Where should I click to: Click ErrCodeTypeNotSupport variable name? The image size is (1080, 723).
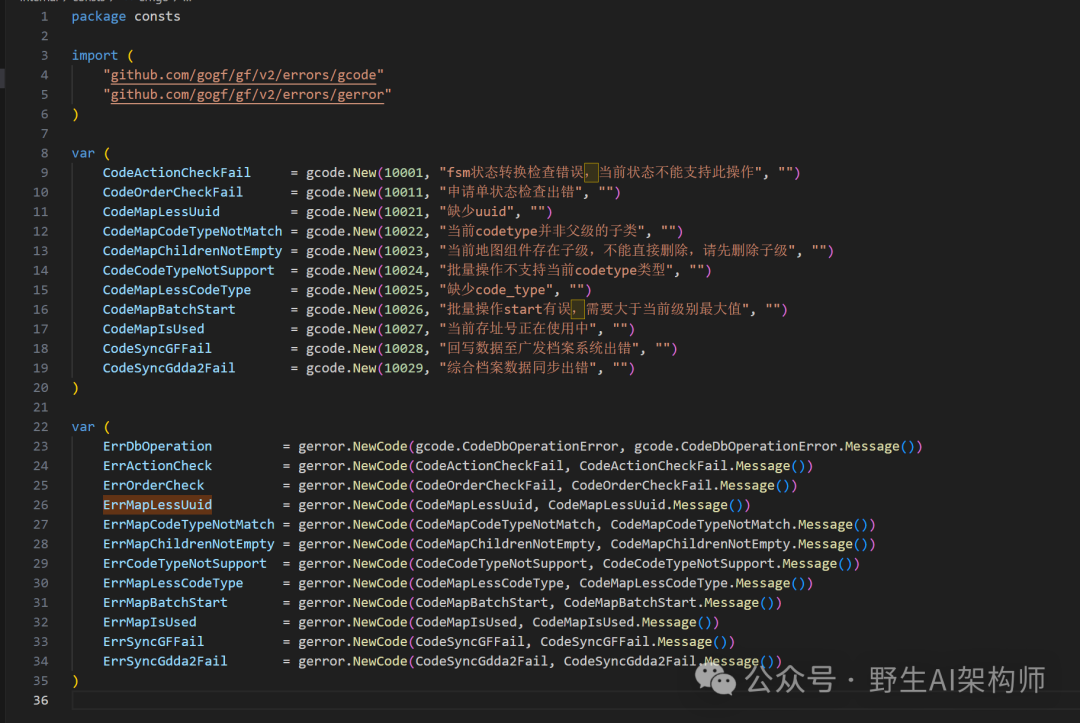184,563
